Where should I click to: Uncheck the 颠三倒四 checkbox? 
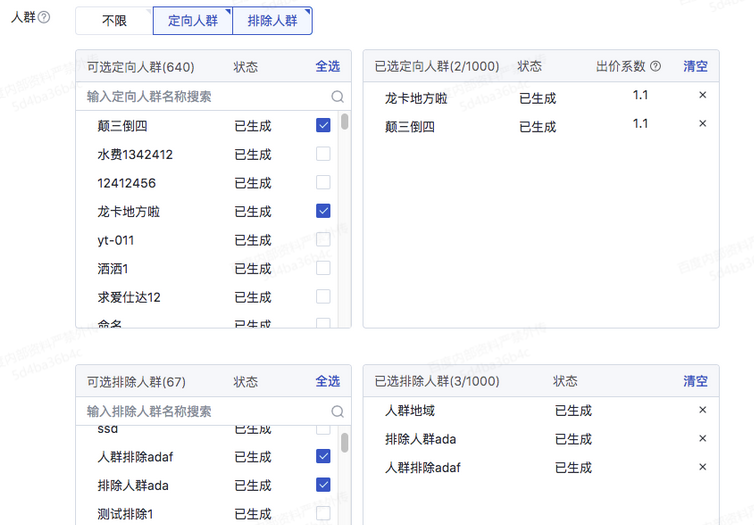coord(323,125)
